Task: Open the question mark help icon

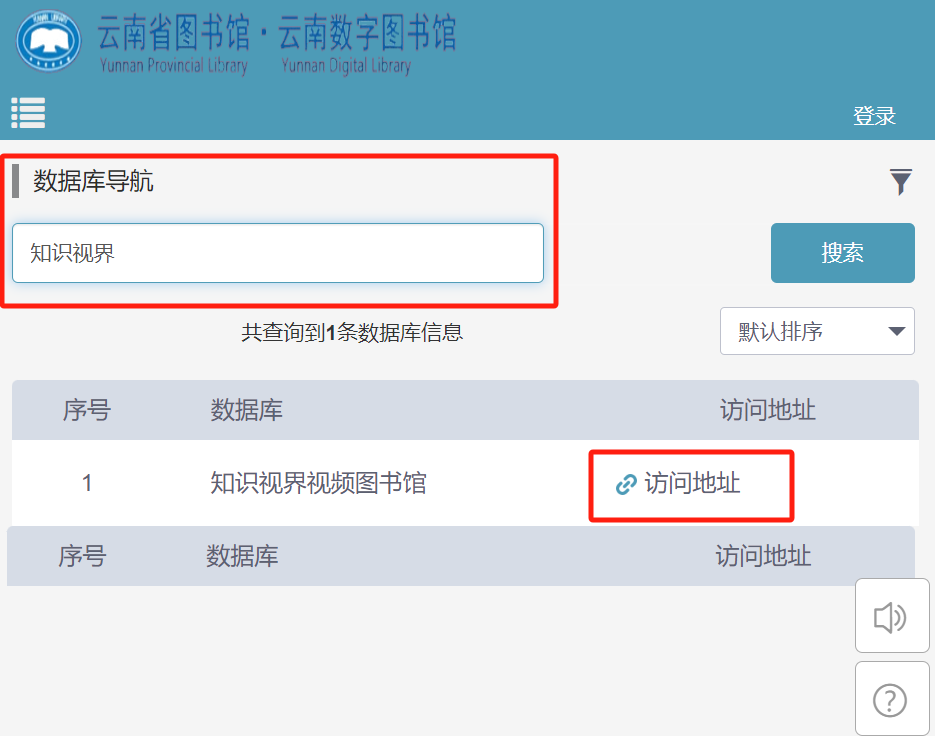Action: click(x=892, y=700)
